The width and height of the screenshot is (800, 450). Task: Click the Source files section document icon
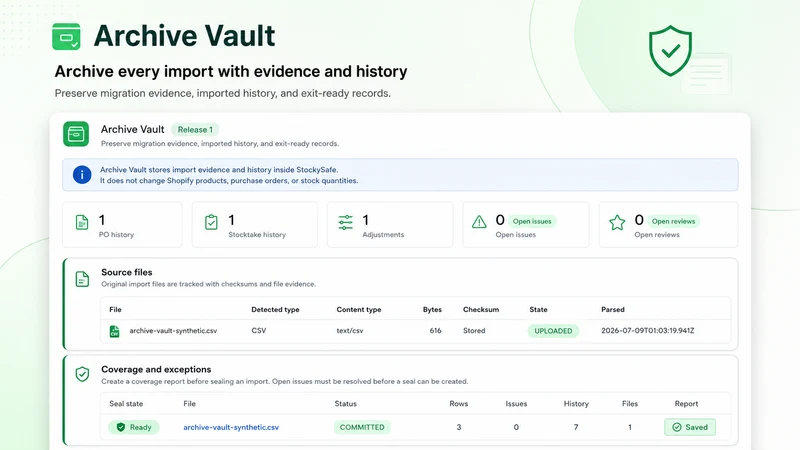pyautogui.click(x=82, y=279)
